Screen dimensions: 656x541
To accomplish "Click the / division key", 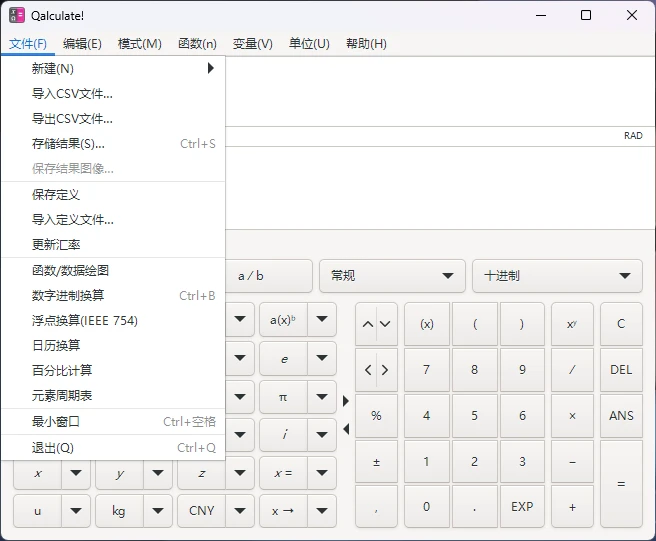I will pyautogui.click(x=572, y=370).
